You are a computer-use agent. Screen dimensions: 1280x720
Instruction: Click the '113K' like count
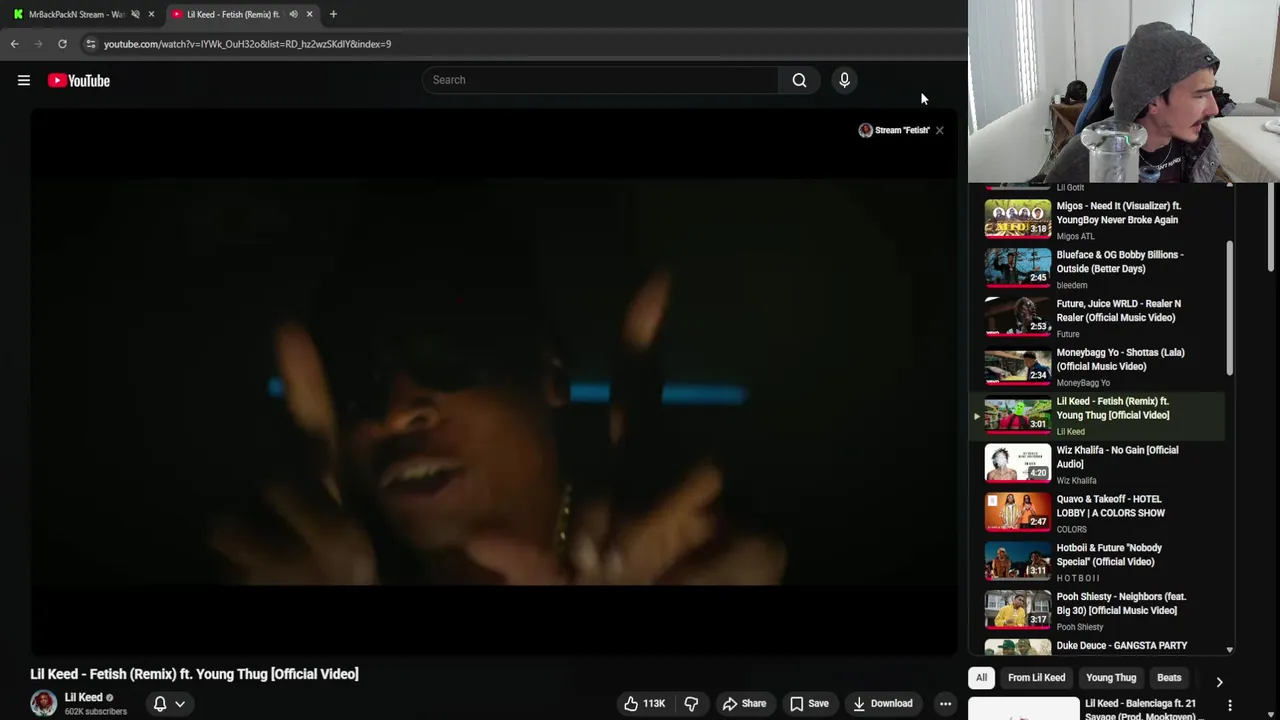[654, 704]
